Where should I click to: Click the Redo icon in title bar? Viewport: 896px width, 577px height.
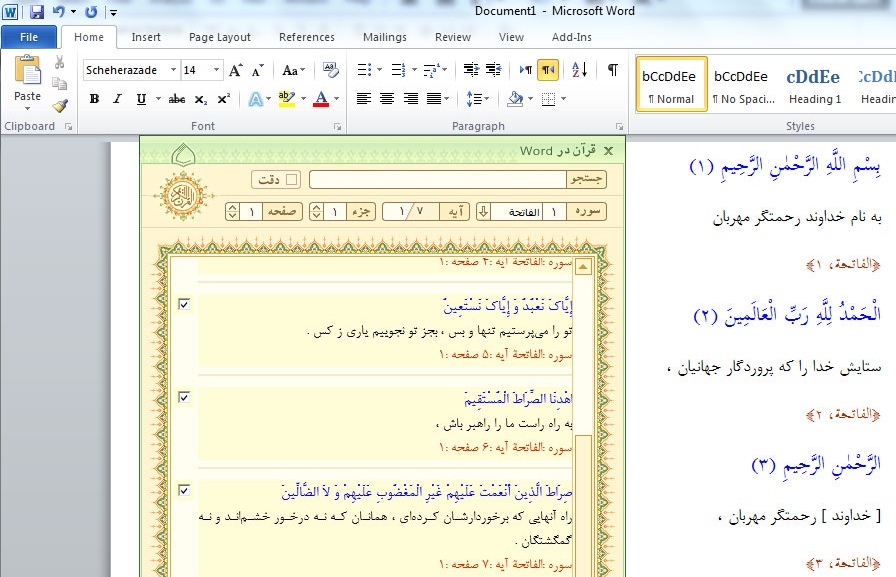click(91, 11)
